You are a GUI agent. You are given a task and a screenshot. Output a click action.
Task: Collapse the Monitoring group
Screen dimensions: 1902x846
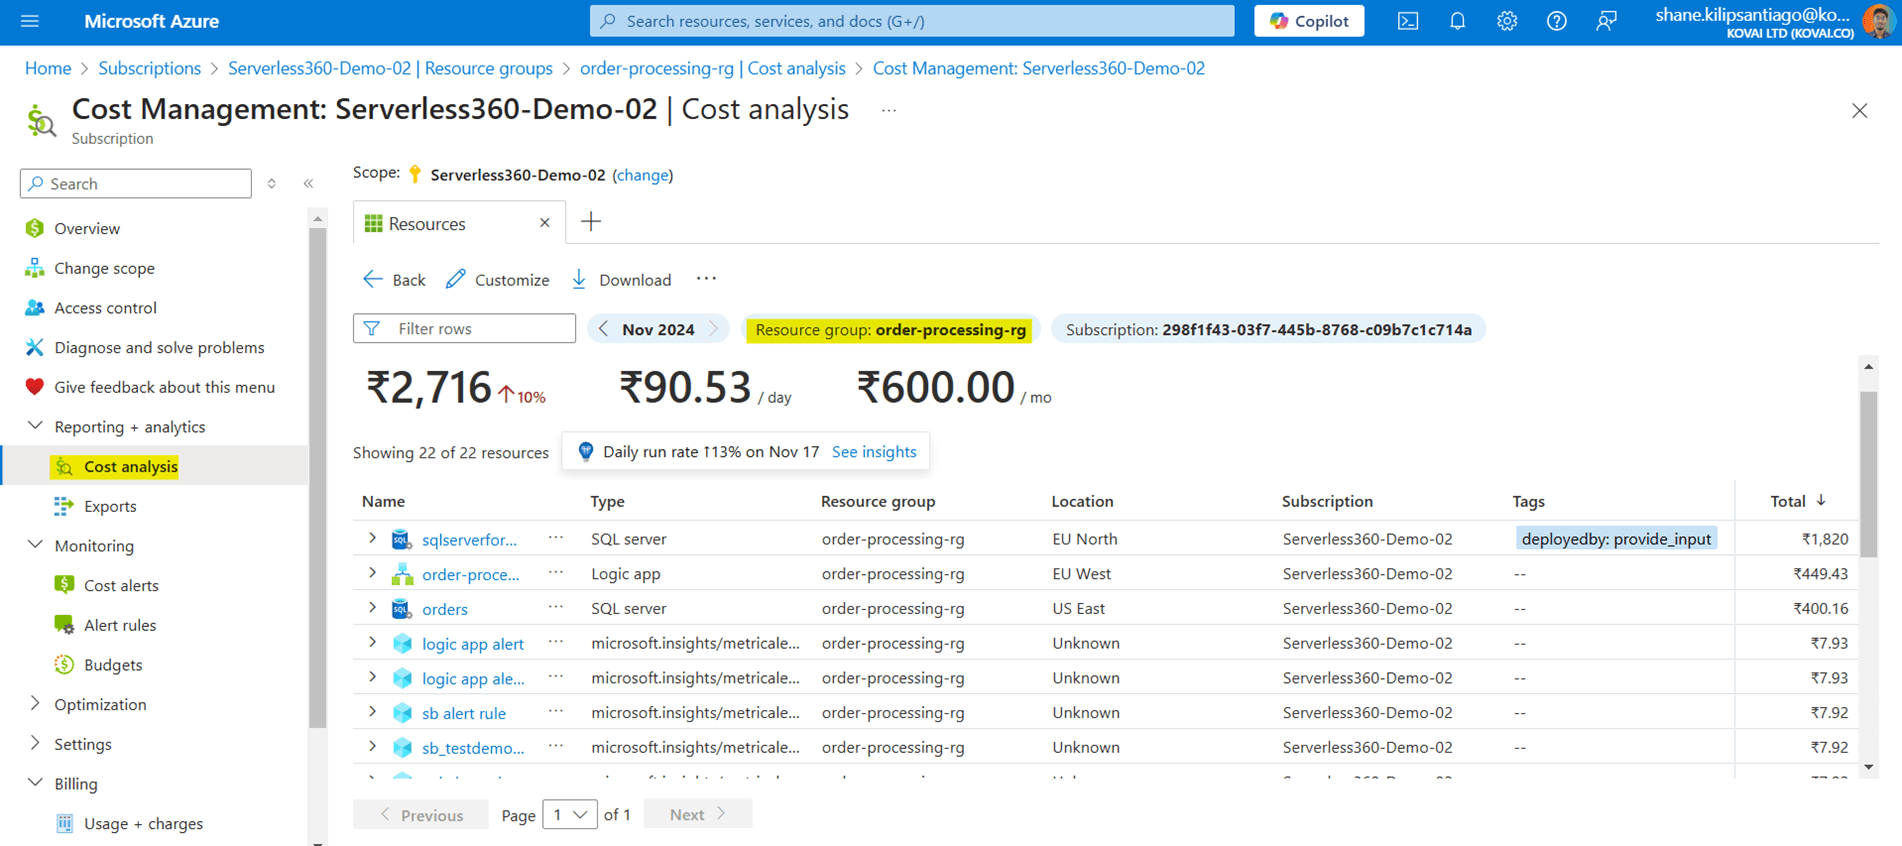pos(35,545)
